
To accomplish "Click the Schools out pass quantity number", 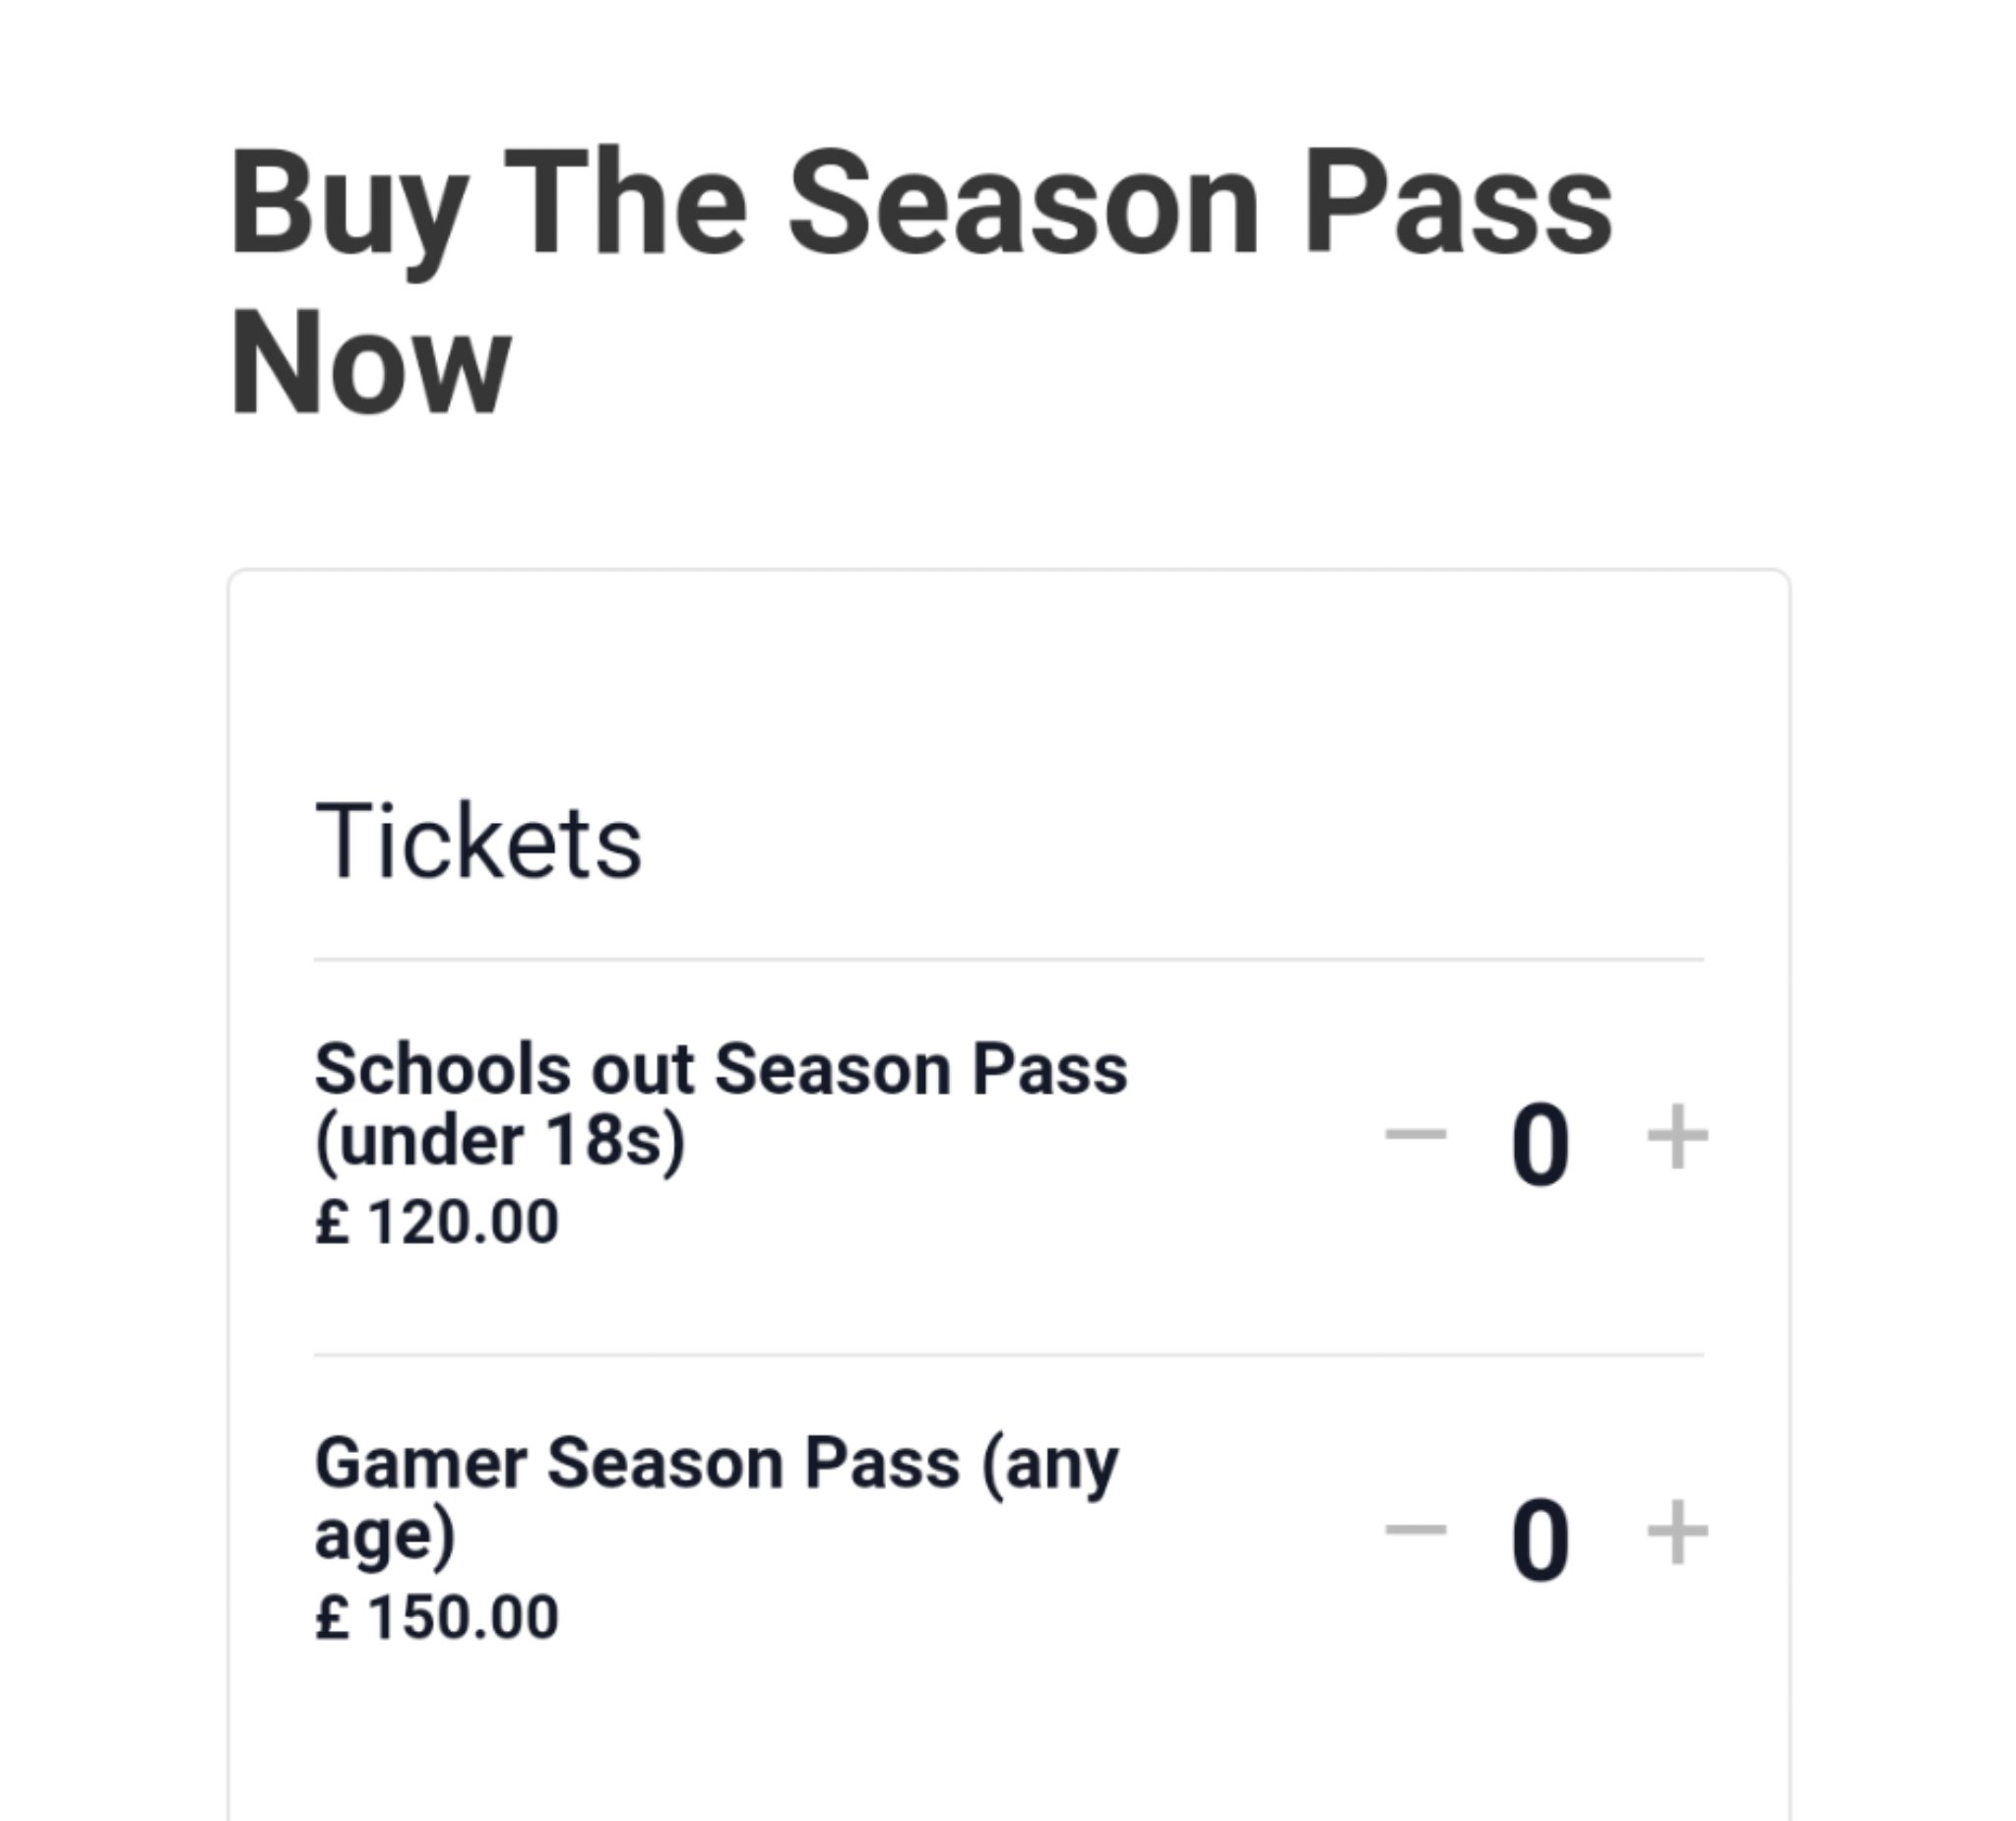I will 1540,1144.
